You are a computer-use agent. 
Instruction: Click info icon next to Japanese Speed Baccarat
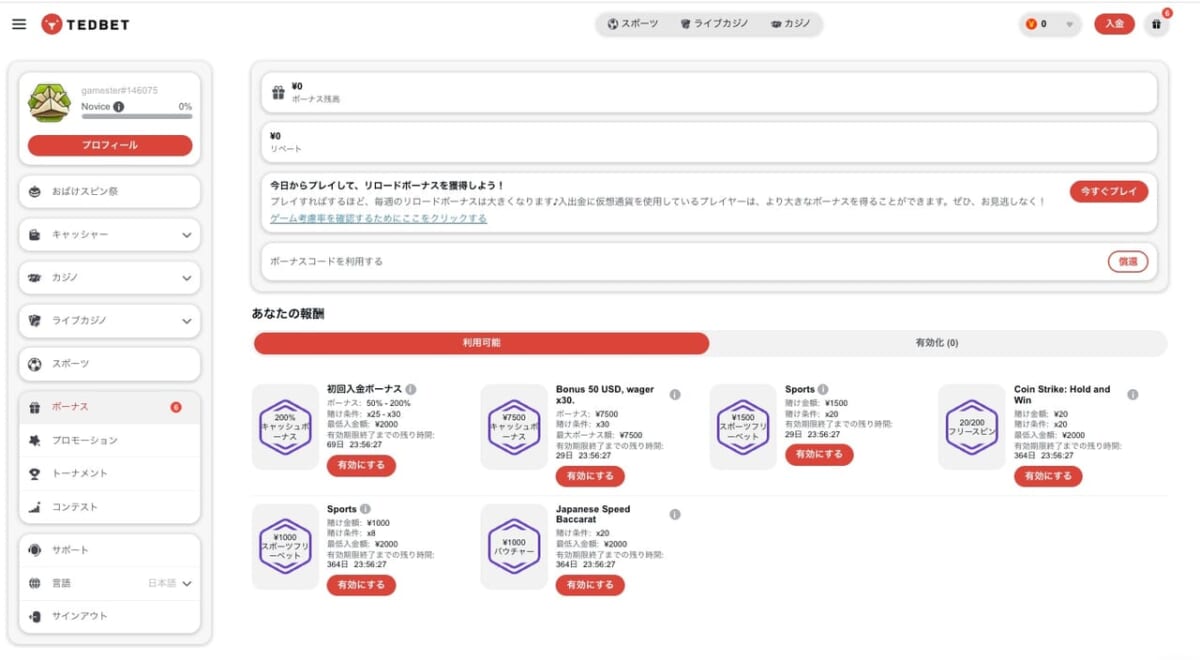coord(675,515)
